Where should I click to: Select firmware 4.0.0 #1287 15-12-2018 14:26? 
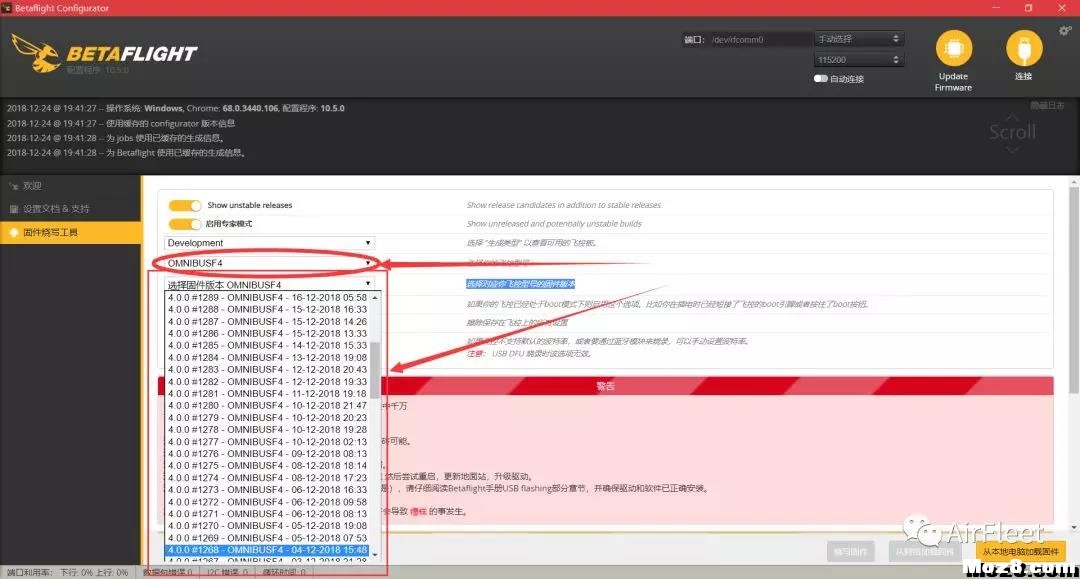267,322
